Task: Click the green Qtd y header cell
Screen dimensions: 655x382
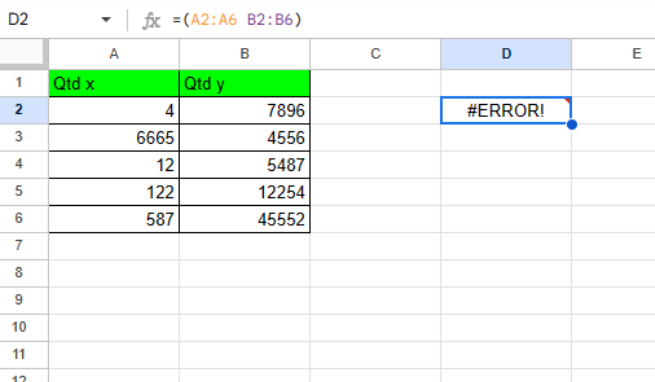Action: (244, 84)
